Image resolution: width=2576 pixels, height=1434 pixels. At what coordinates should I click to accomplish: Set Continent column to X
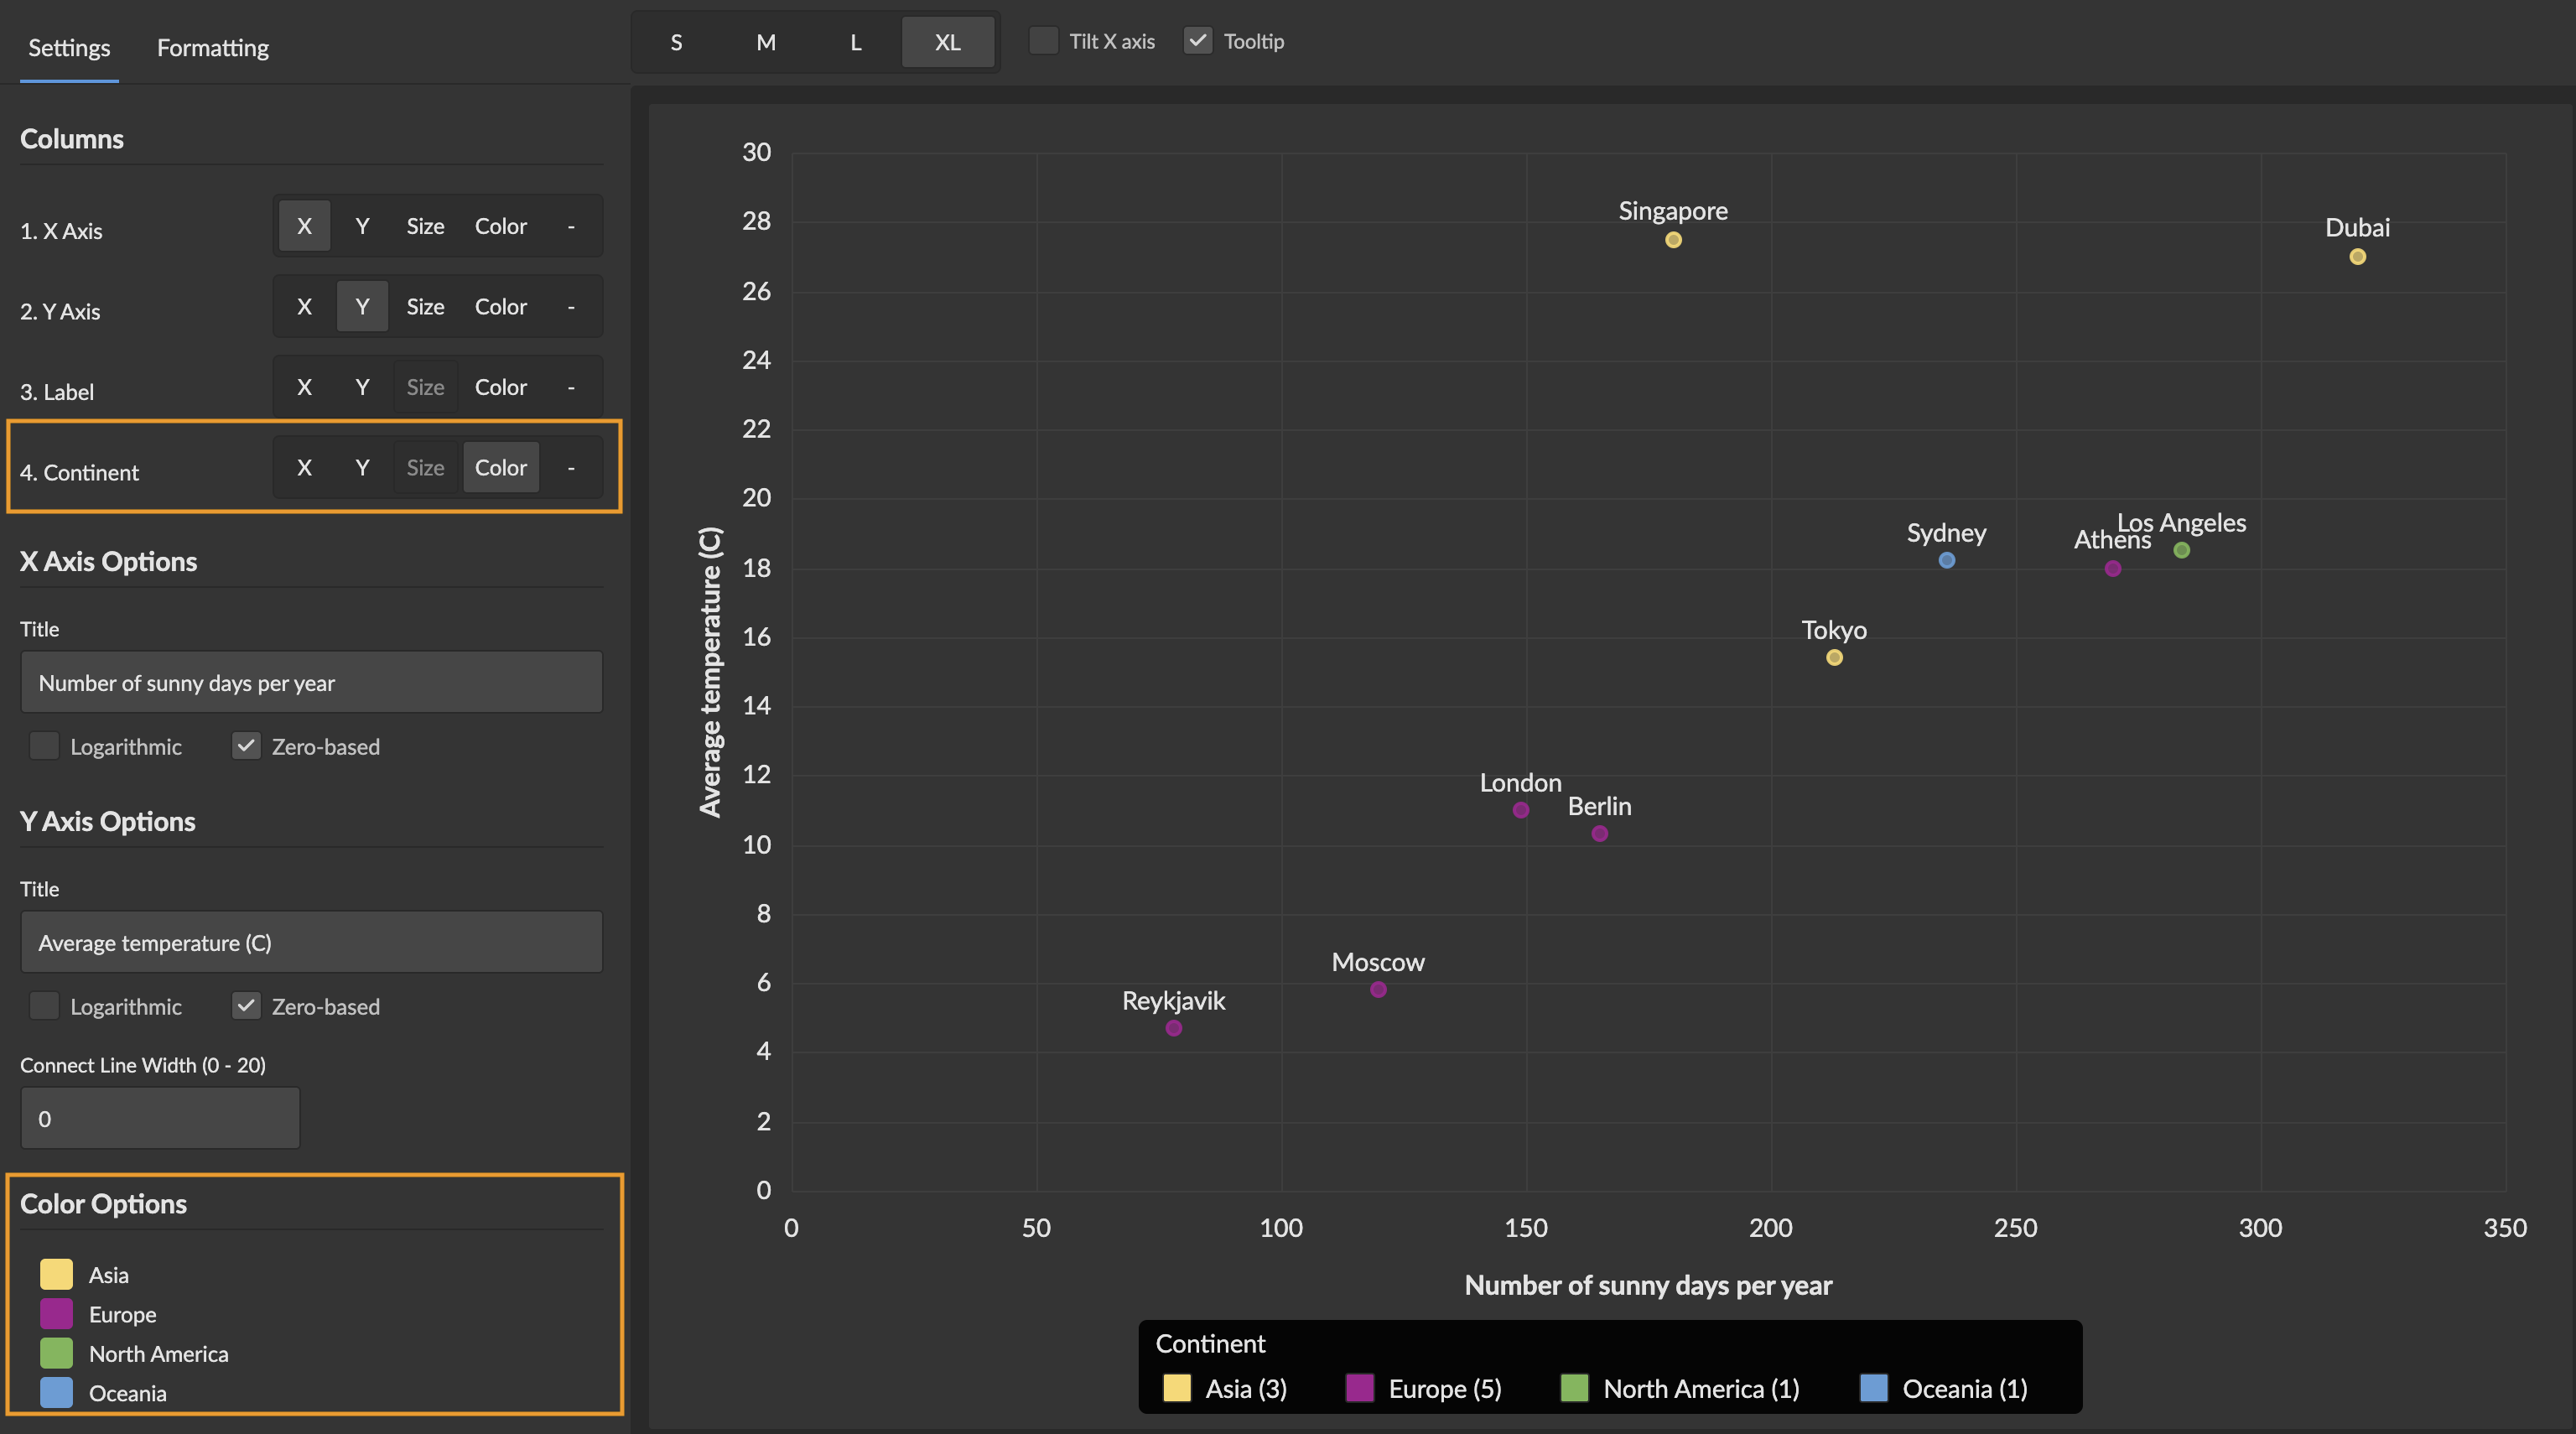304,467
